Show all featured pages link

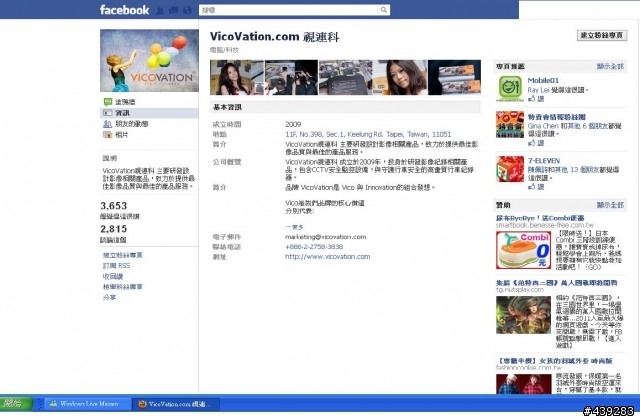pyautogui.click(x=610, y=66)
